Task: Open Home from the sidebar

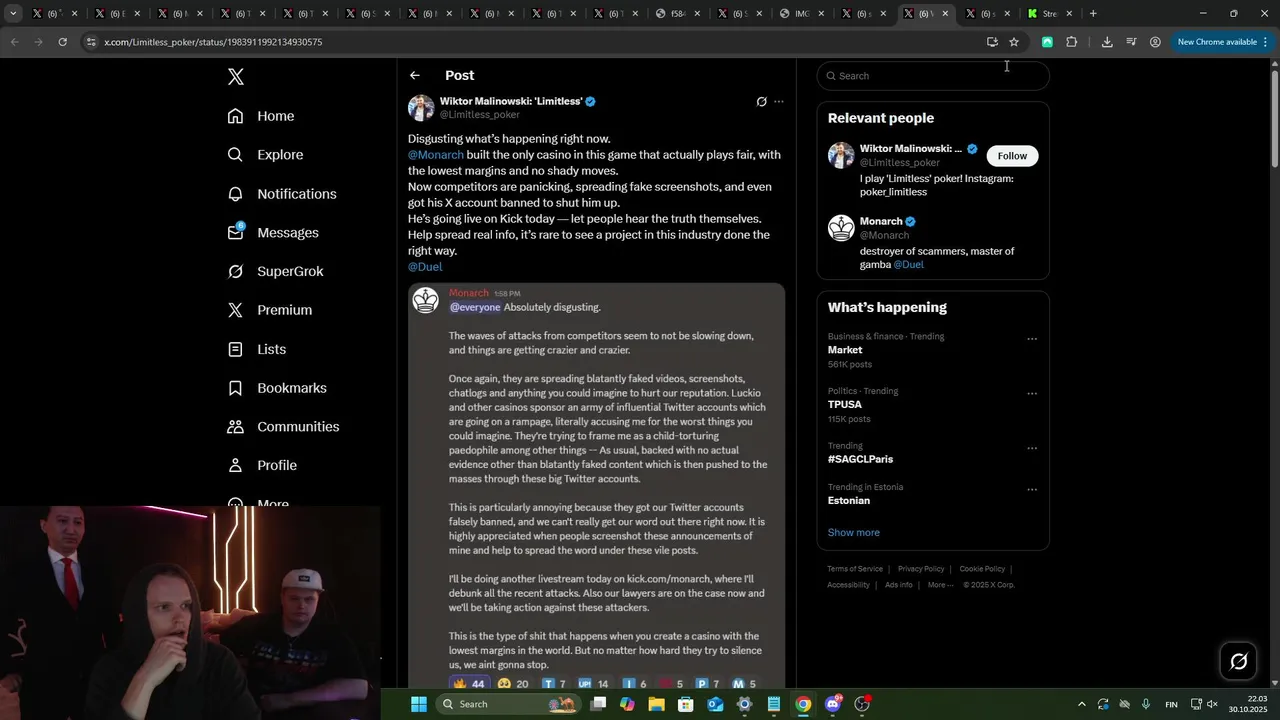Action: (x=261, y=116)
